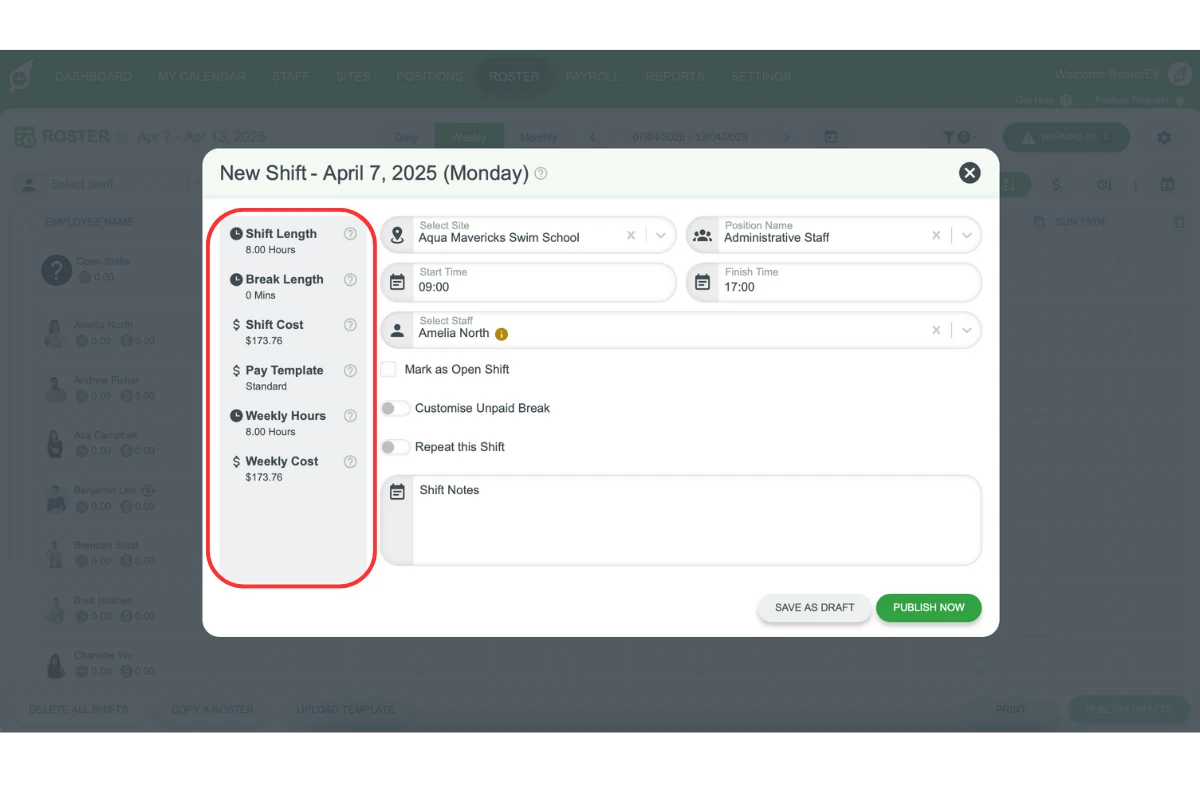
Task: Open roster settings gear icon in background
Action: coord(1164,137)
